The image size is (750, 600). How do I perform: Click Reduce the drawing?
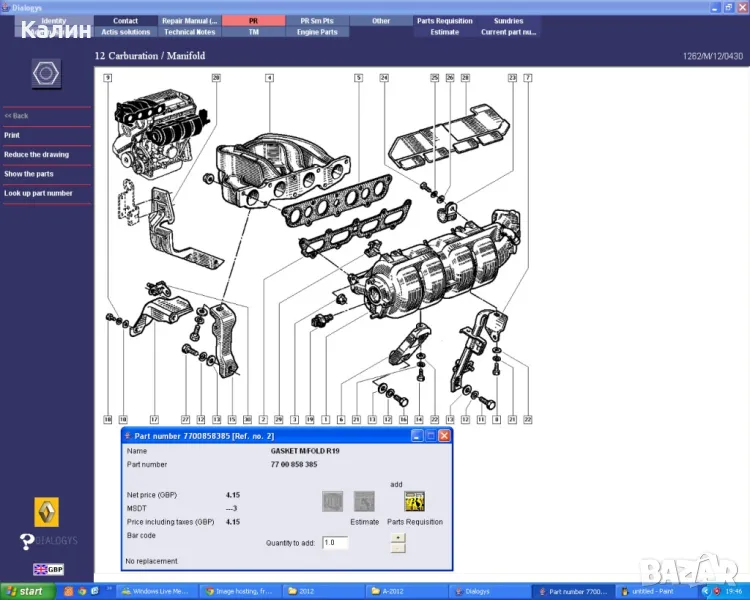click(x=36, y=155)
